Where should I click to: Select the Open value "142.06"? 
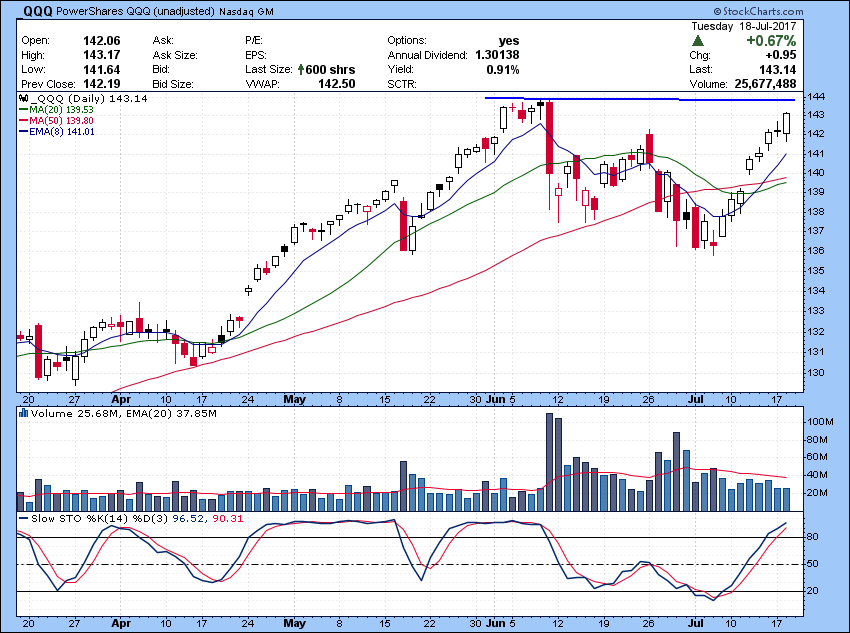[102, 41]
